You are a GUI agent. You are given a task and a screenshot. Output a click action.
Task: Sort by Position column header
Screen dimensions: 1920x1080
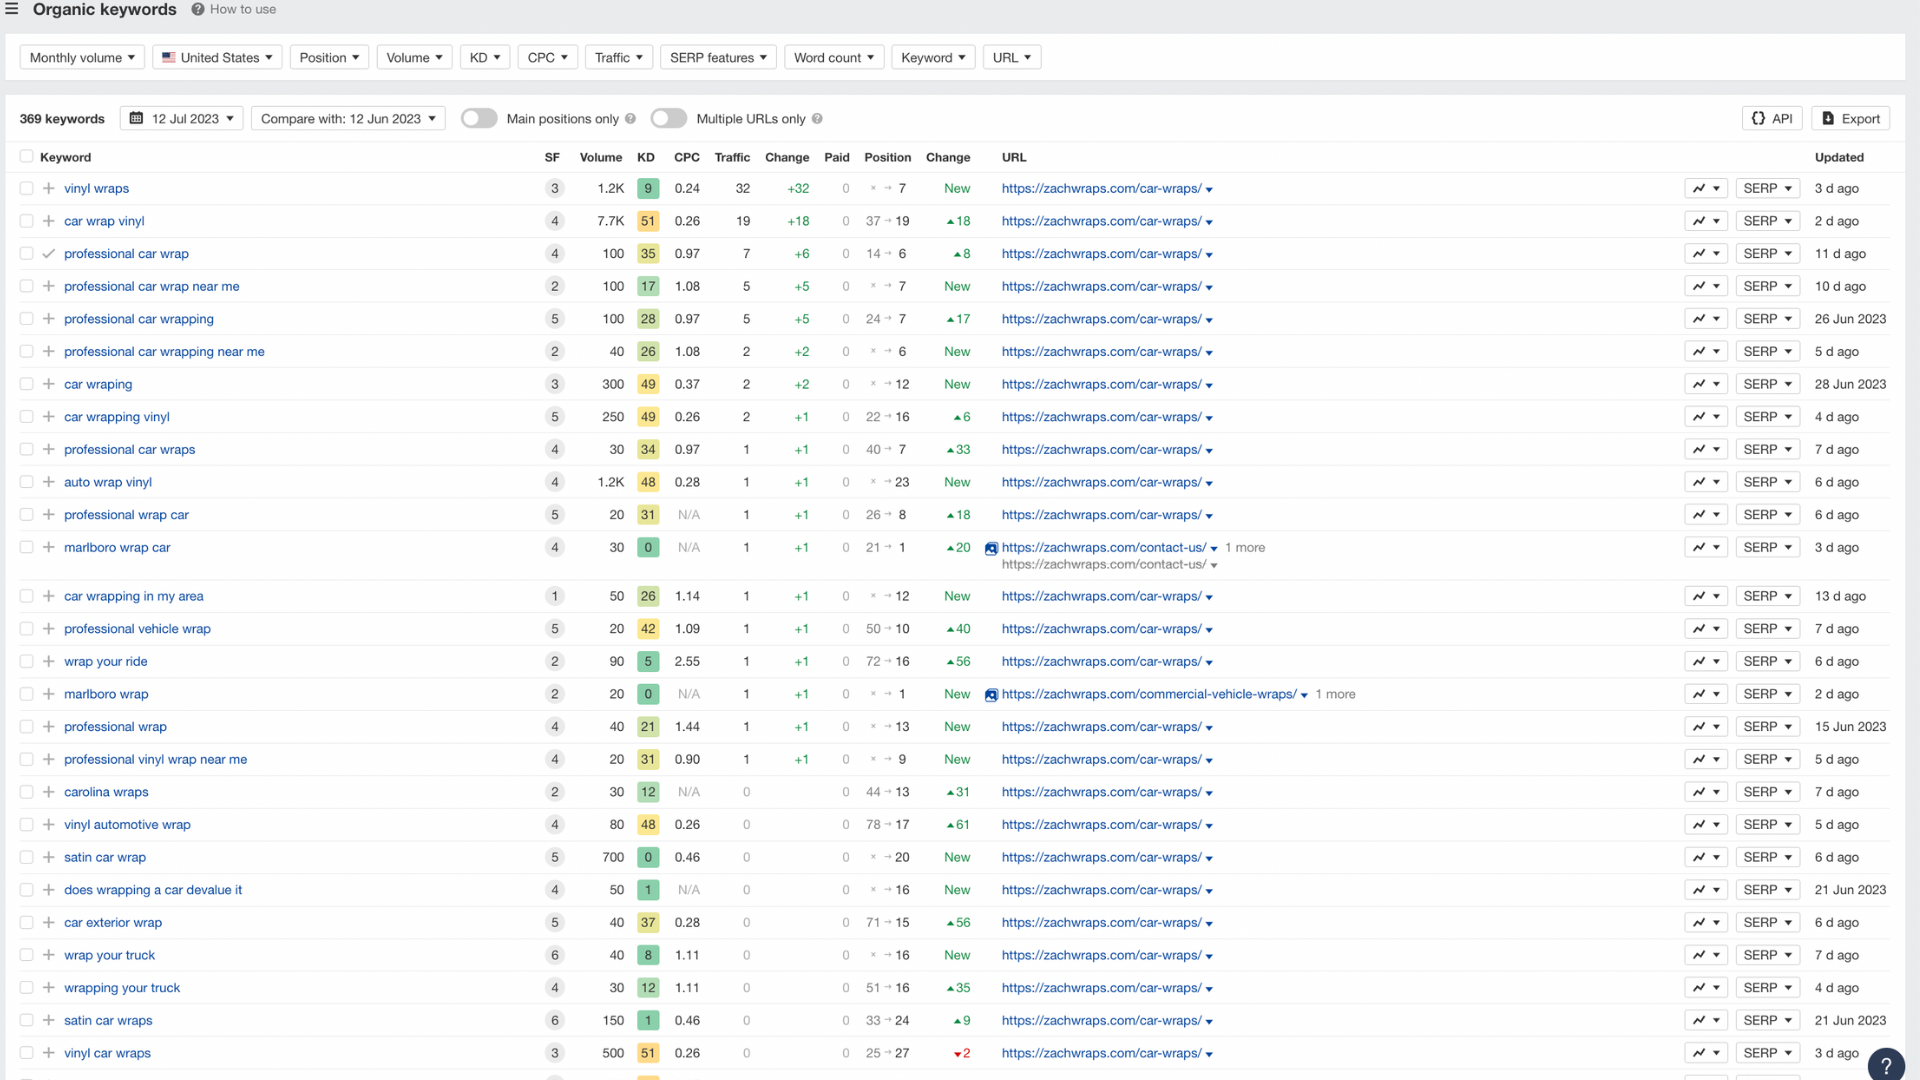(888, 157)
